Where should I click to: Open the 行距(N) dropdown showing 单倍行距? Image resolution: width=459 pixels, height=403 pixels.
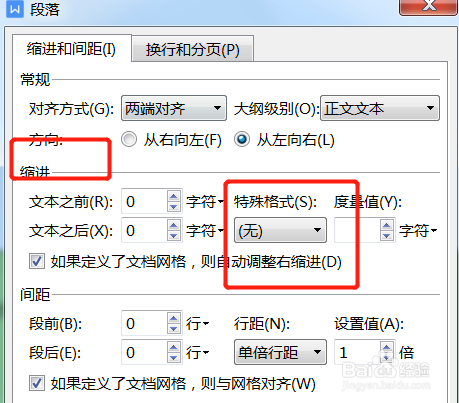[280, 352]
